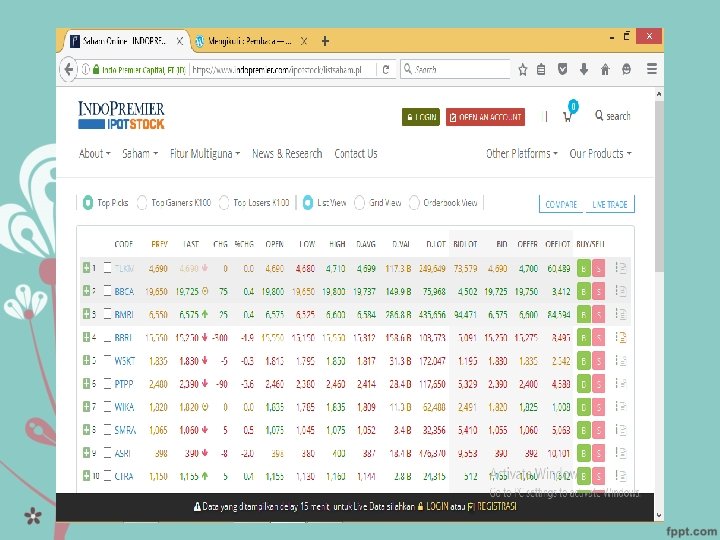Click the OPEN AN ACCOUNT button
The image size is (720, 540).
pos(485,117)
